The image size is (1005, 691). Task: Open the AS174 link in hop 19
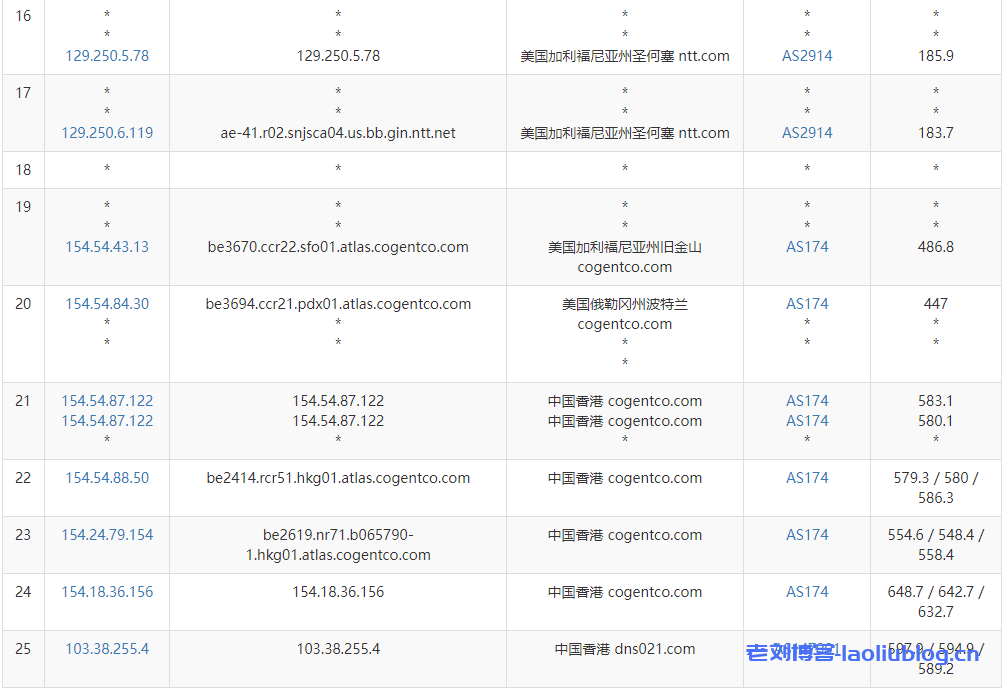tap(807, 247)
